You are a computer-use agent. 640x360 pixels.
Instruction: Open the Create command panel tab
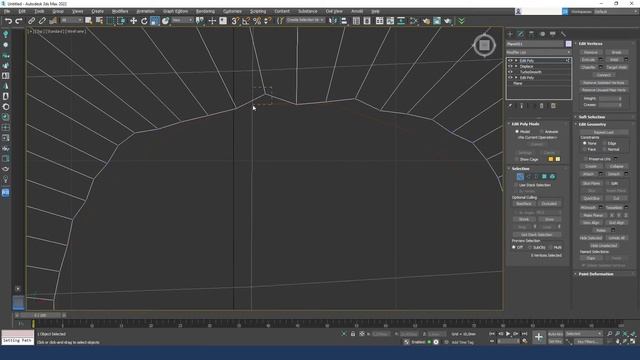point(510,34)
